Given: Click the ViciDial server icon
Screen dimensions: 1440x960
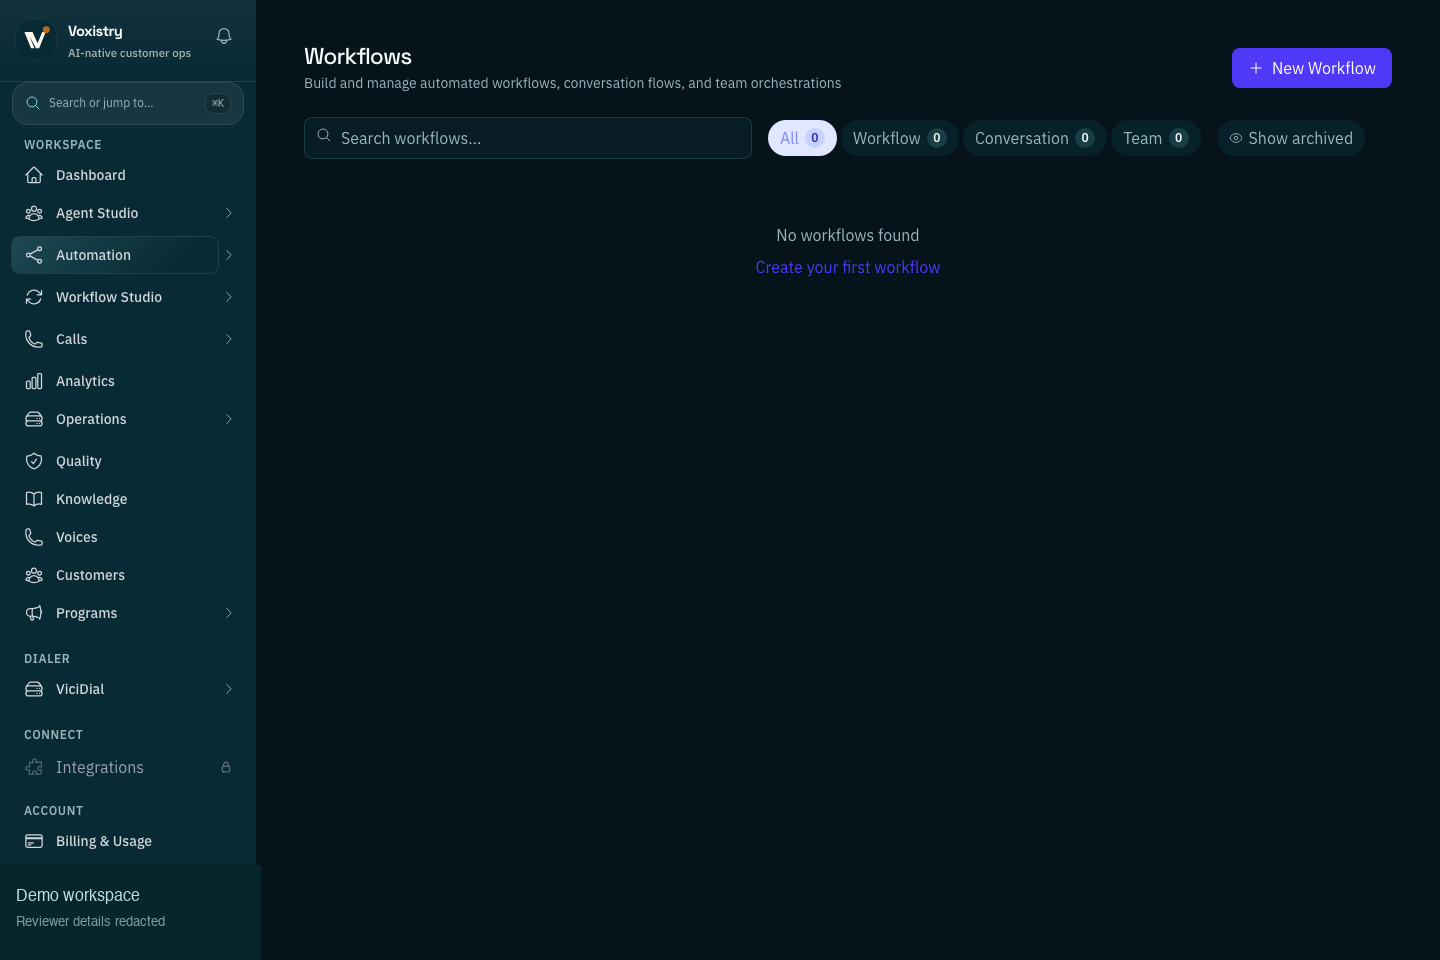Looking at the screenshot, I should click(x=34, y=689).
